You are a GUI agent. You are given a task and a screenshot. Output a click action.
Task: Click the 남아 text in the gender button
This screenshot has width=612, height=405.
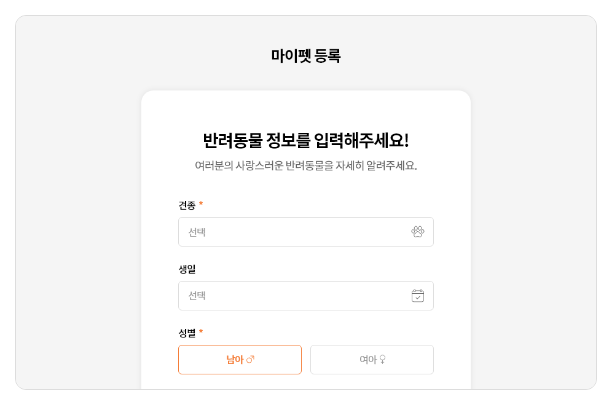tap(234, 360)
